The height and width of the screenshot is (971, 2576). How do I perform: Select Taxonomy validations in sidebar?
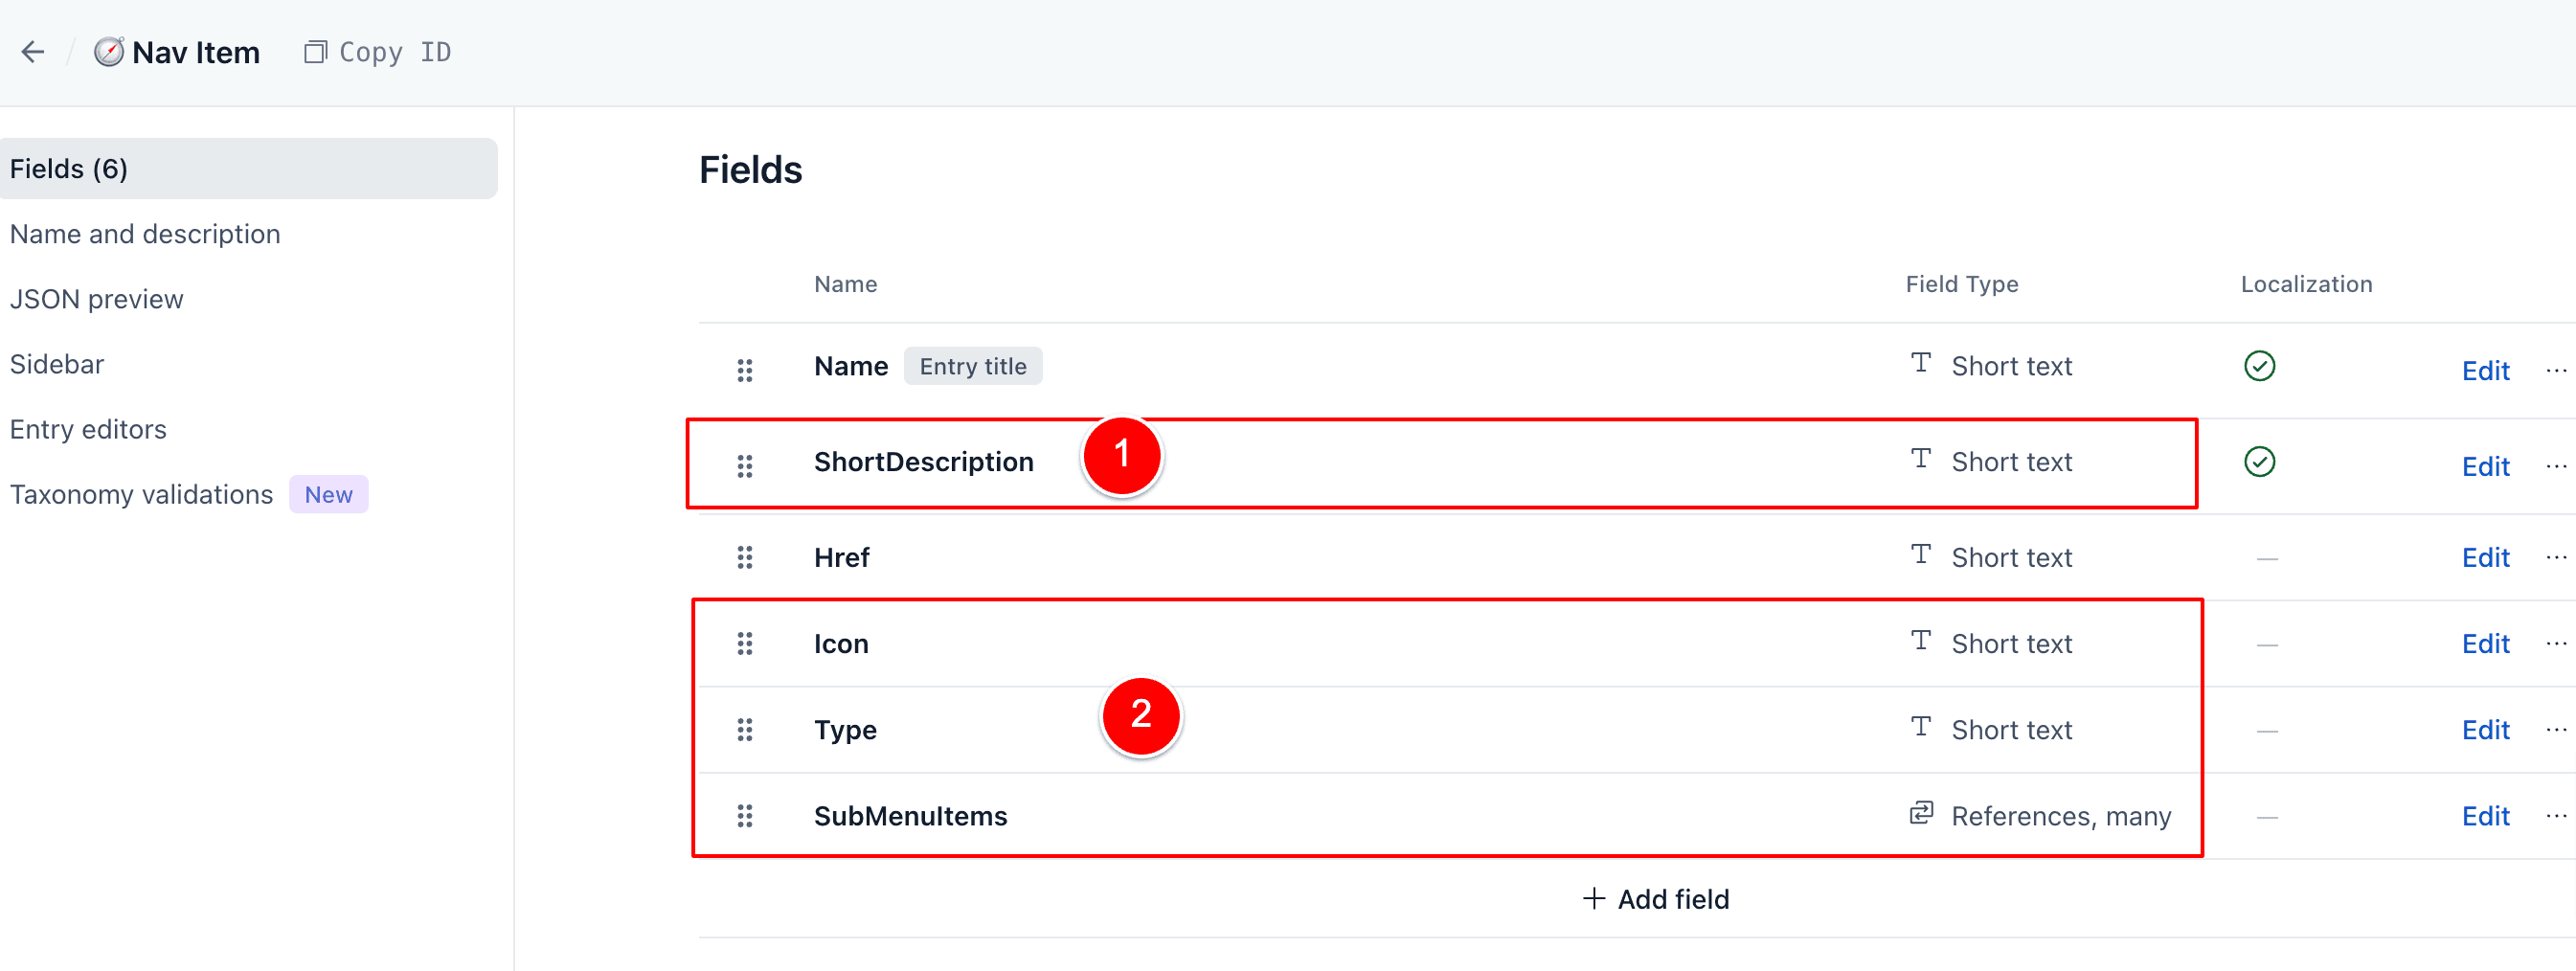click(x=141, y=494)
